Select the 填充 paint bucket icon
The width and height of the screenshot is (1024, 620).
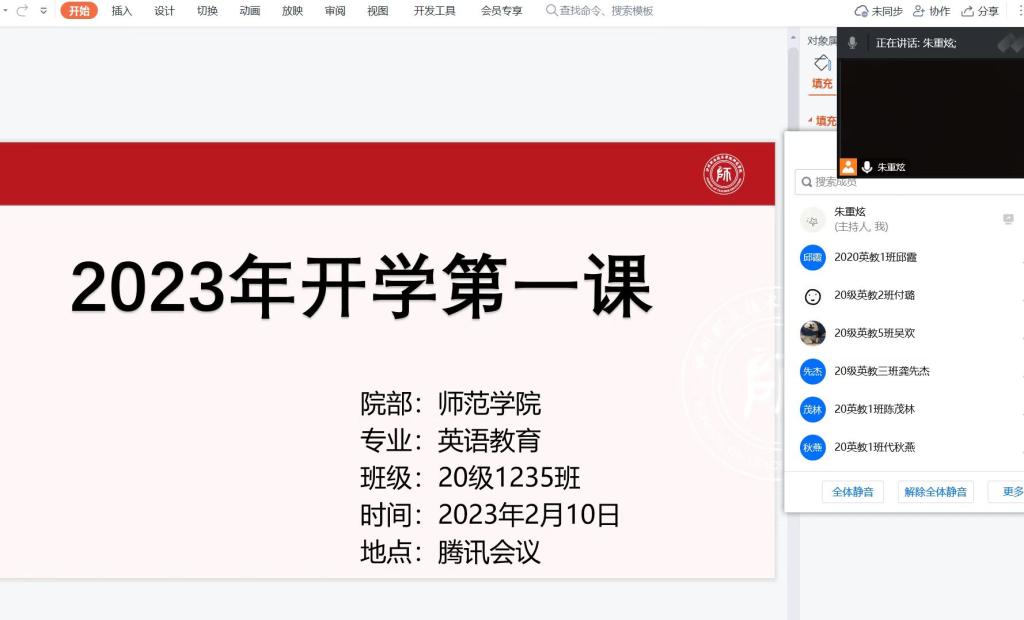822,64
